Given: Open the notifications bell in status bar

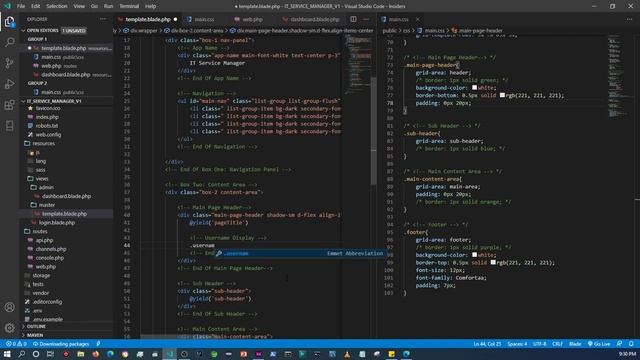Looking at the screenshot, I should coord(631,344).
